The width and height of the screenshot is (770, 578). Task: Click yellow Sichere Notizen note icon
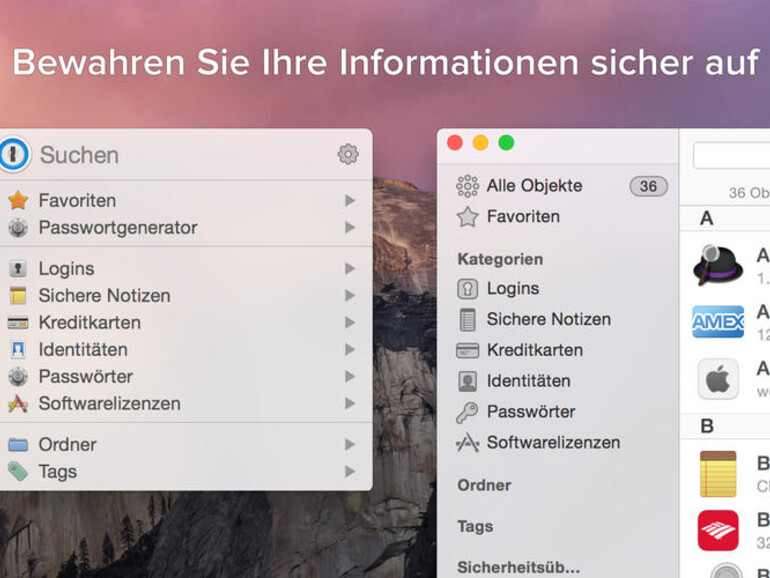(18, 296)
